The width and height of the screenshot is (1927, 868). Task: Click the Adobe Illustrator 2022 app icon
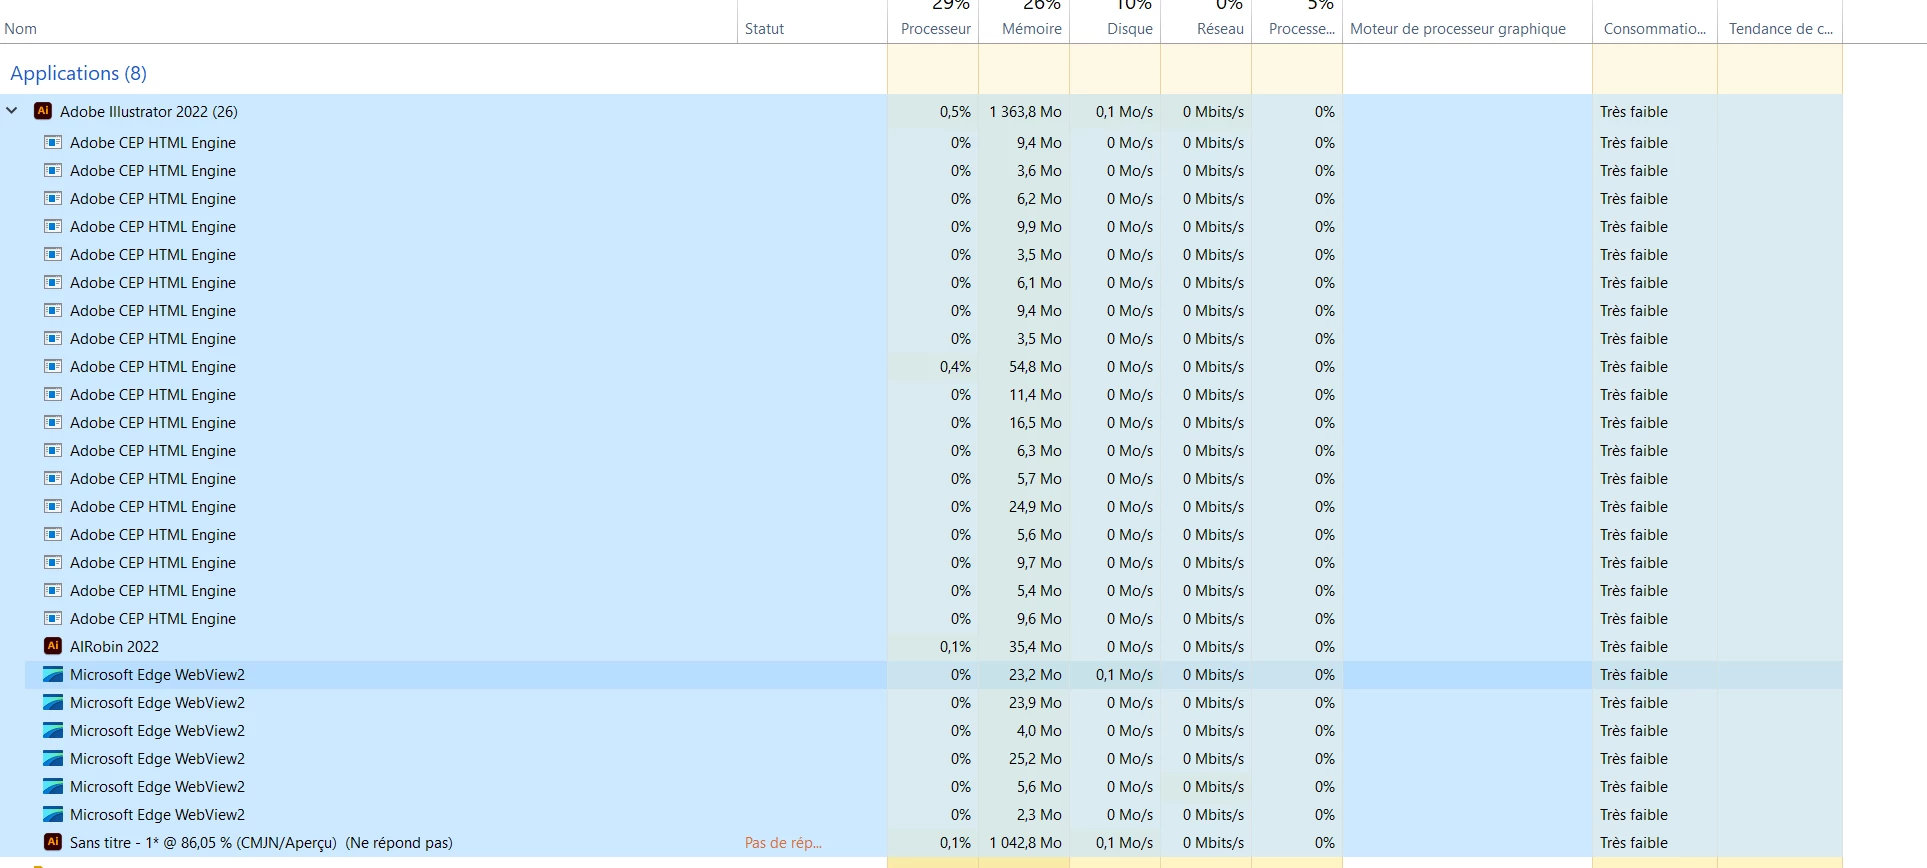[43, 111]
